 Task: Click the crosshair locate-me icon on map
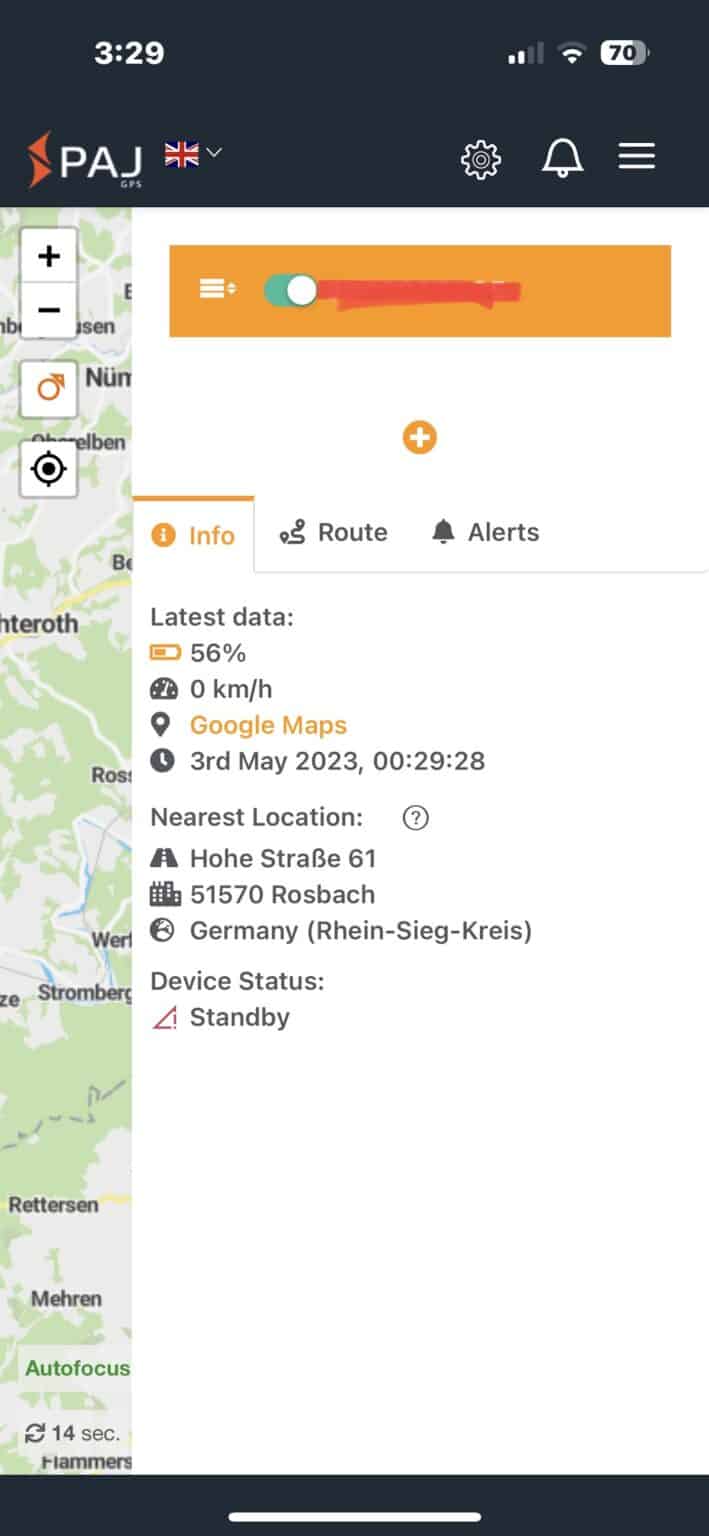tap(48, 468)
